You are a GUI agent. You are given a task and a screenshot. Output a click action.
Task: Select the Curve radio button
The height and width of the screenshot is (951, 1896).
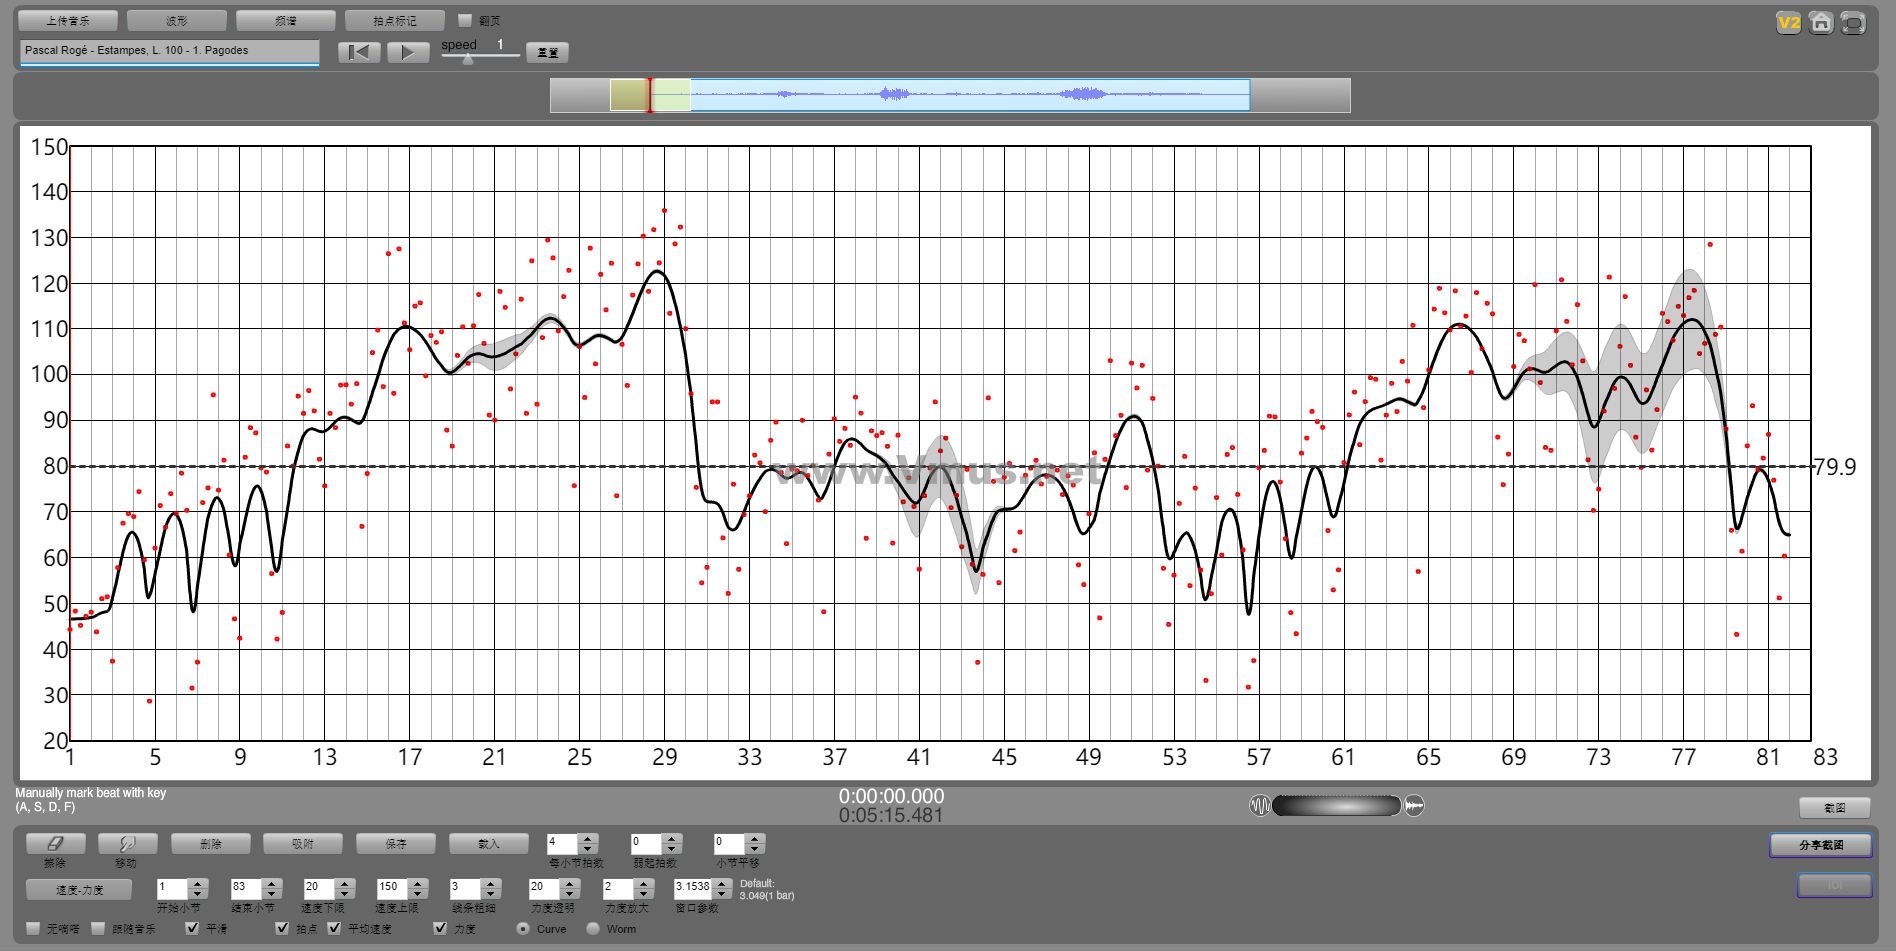point(523,928)
